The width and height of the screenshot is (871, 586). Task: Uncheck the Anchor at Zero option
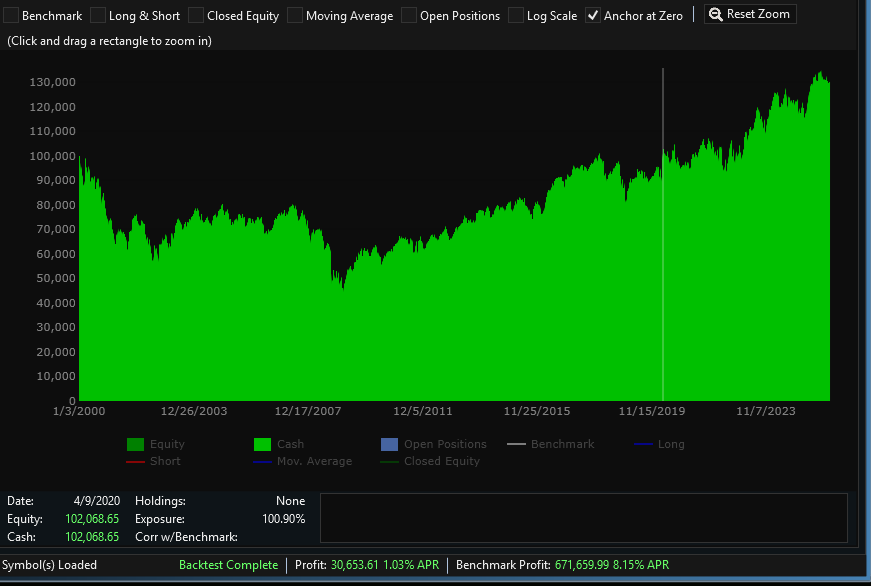point(593,16)
